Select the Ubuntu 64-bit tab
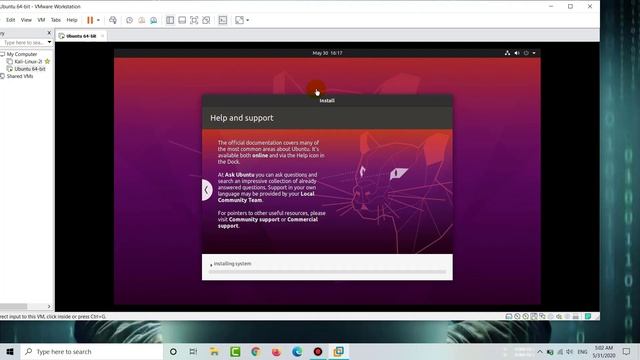The width and height of the screenshot is (640, 360). pos(81,36)
